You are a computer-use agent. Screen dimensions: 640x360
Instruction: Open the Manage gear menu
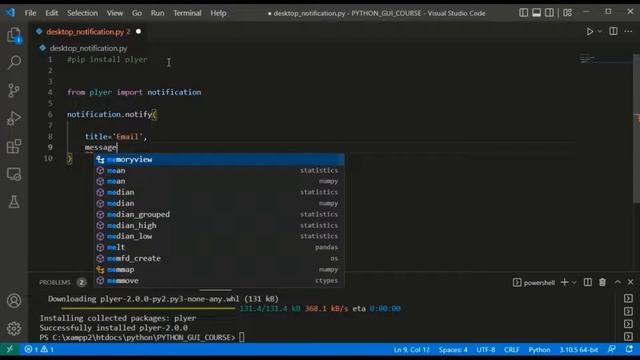tap(14, 329)
